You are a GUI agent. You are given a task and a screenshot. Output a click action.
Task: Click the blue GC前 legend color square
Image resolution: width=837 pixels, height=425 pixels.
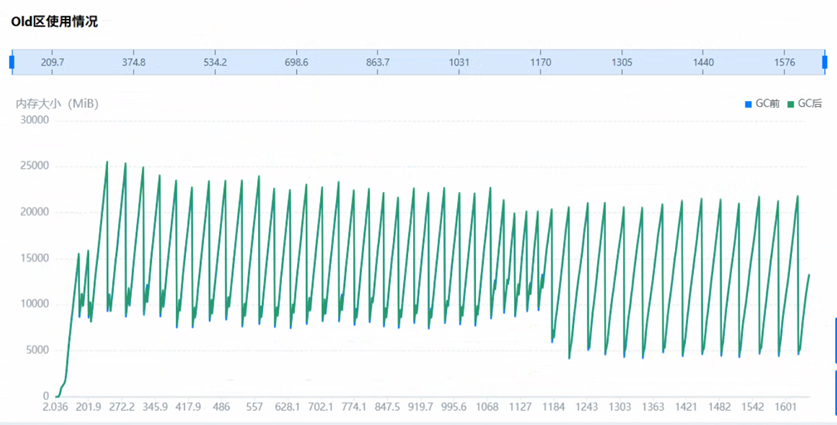[x=747, y=104]
